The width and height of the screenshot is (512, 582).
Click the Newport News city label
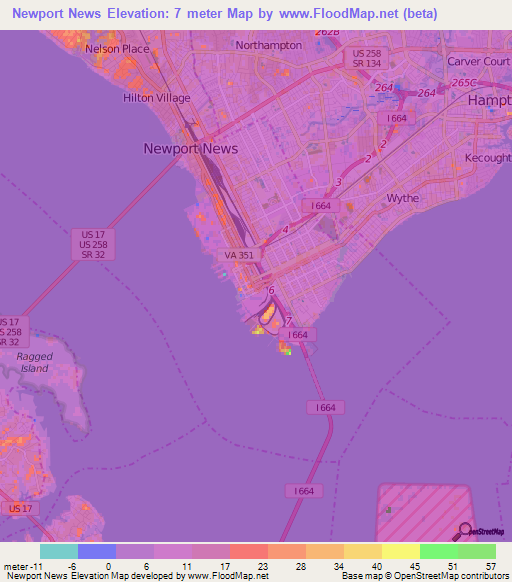pyautogui.click(x=191, y=148)
